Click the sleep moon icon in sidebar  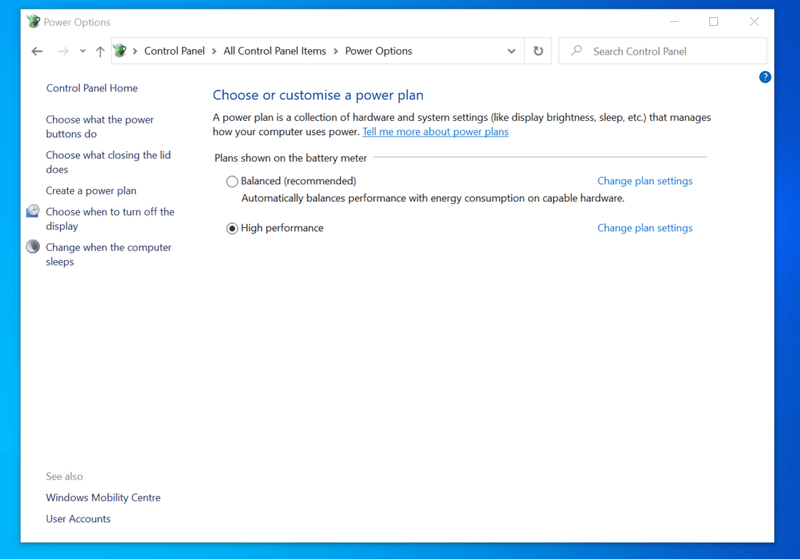[x=33, y=246]
